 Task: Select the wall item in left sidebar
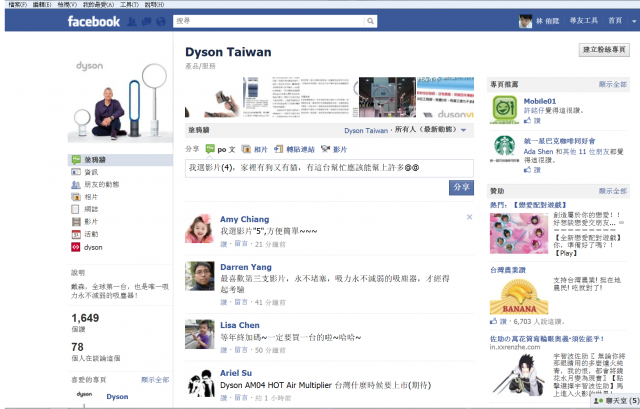pos(120,160)
